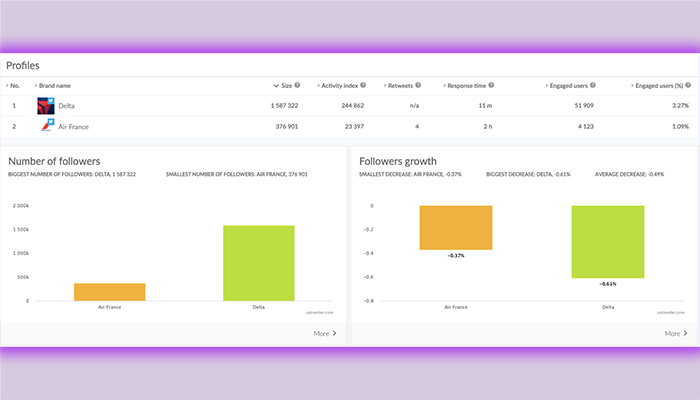Sort table by Brand name column
700x400 pixels.
pos(53,86)
